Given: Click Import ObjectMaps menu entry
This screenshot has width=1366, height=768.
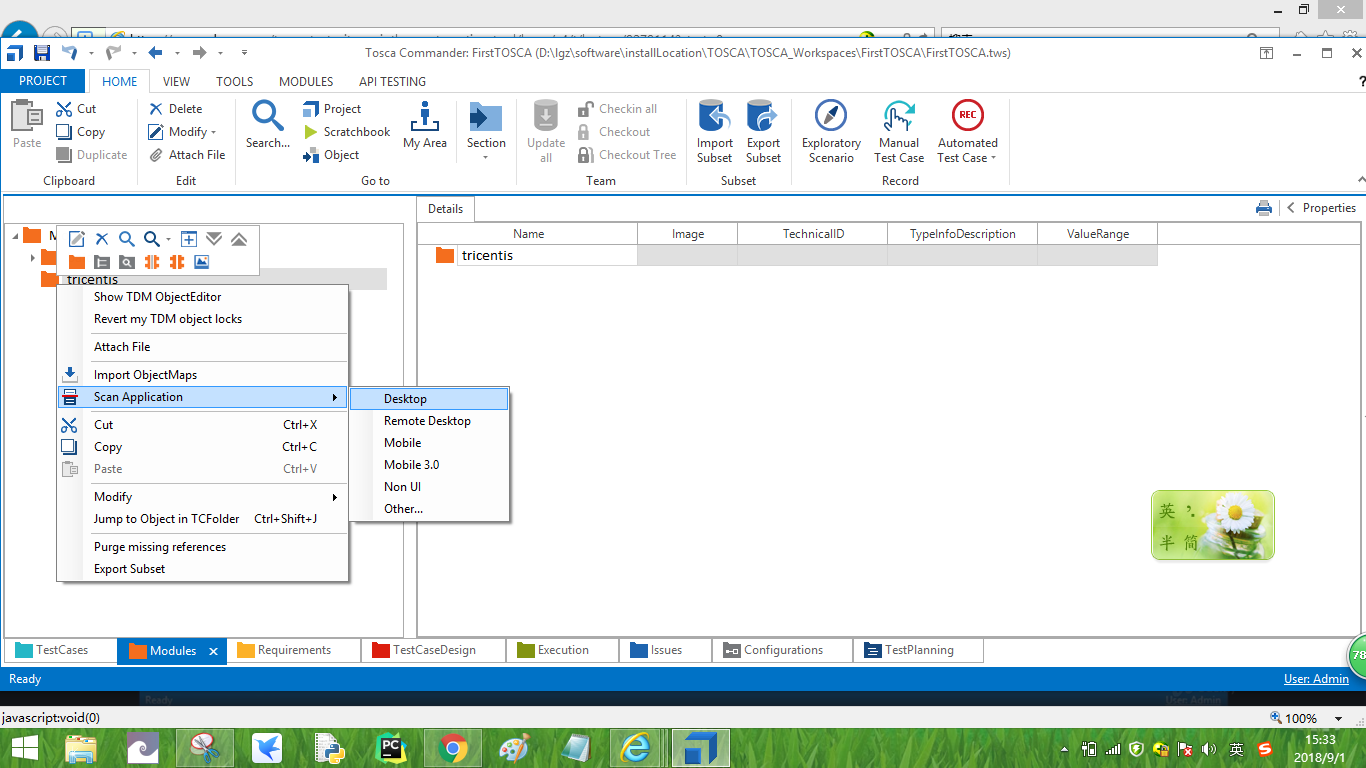Looking at the screenshot, I should [x=202, y=375].
